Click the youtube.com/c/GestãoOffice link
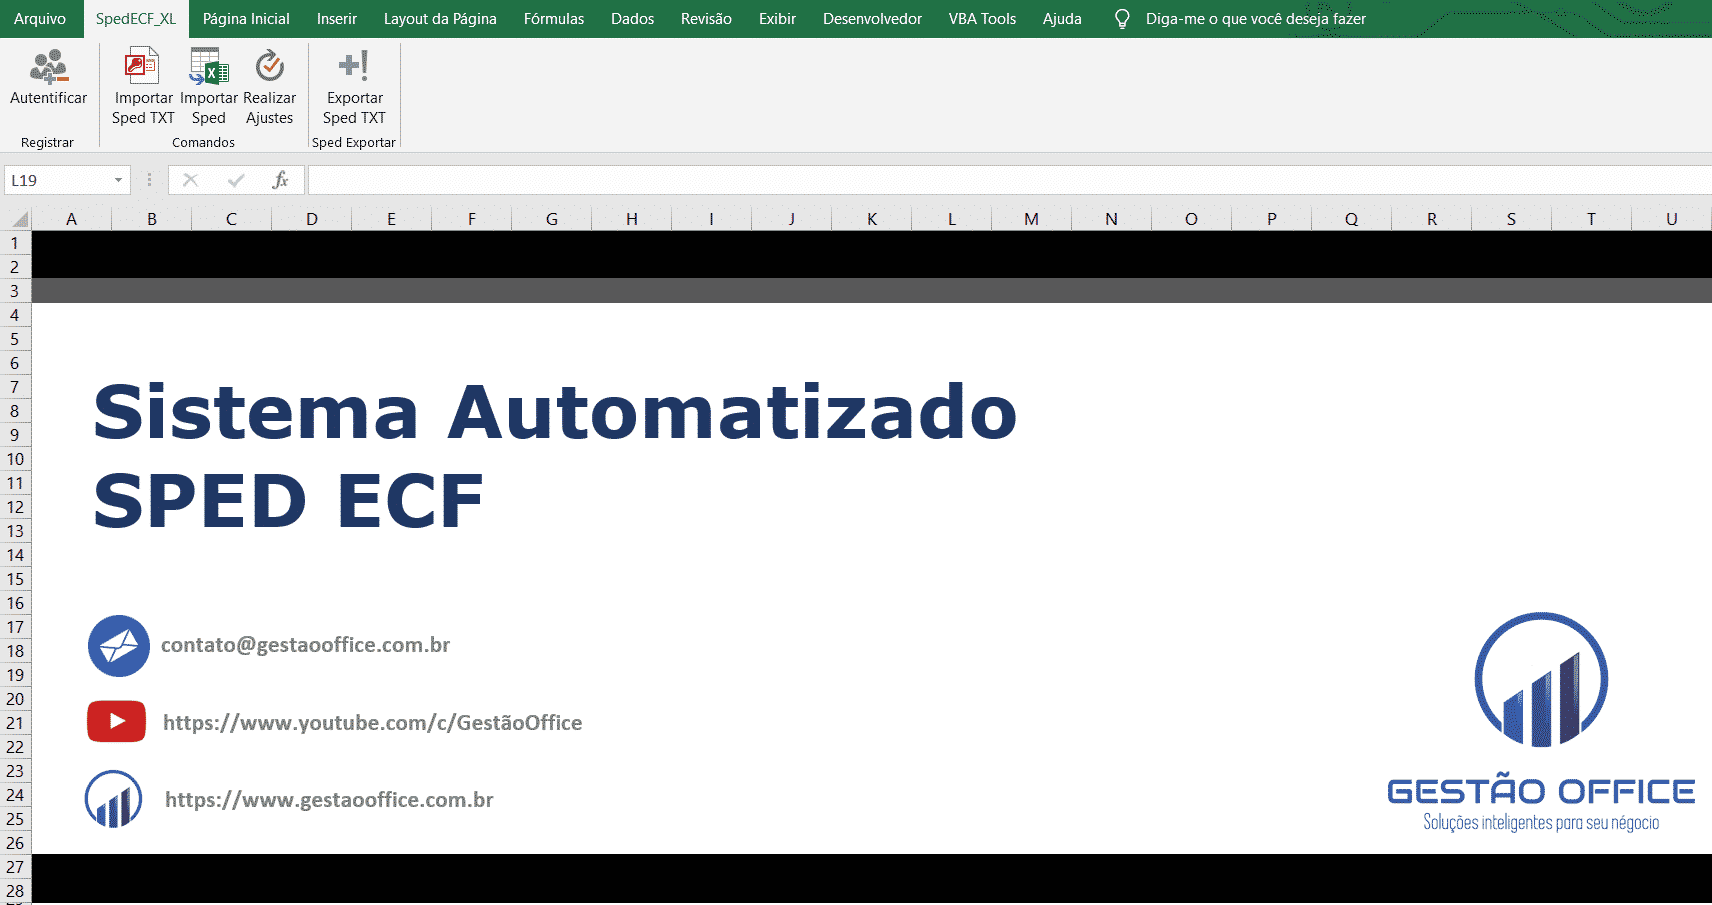 pos(373,722)
